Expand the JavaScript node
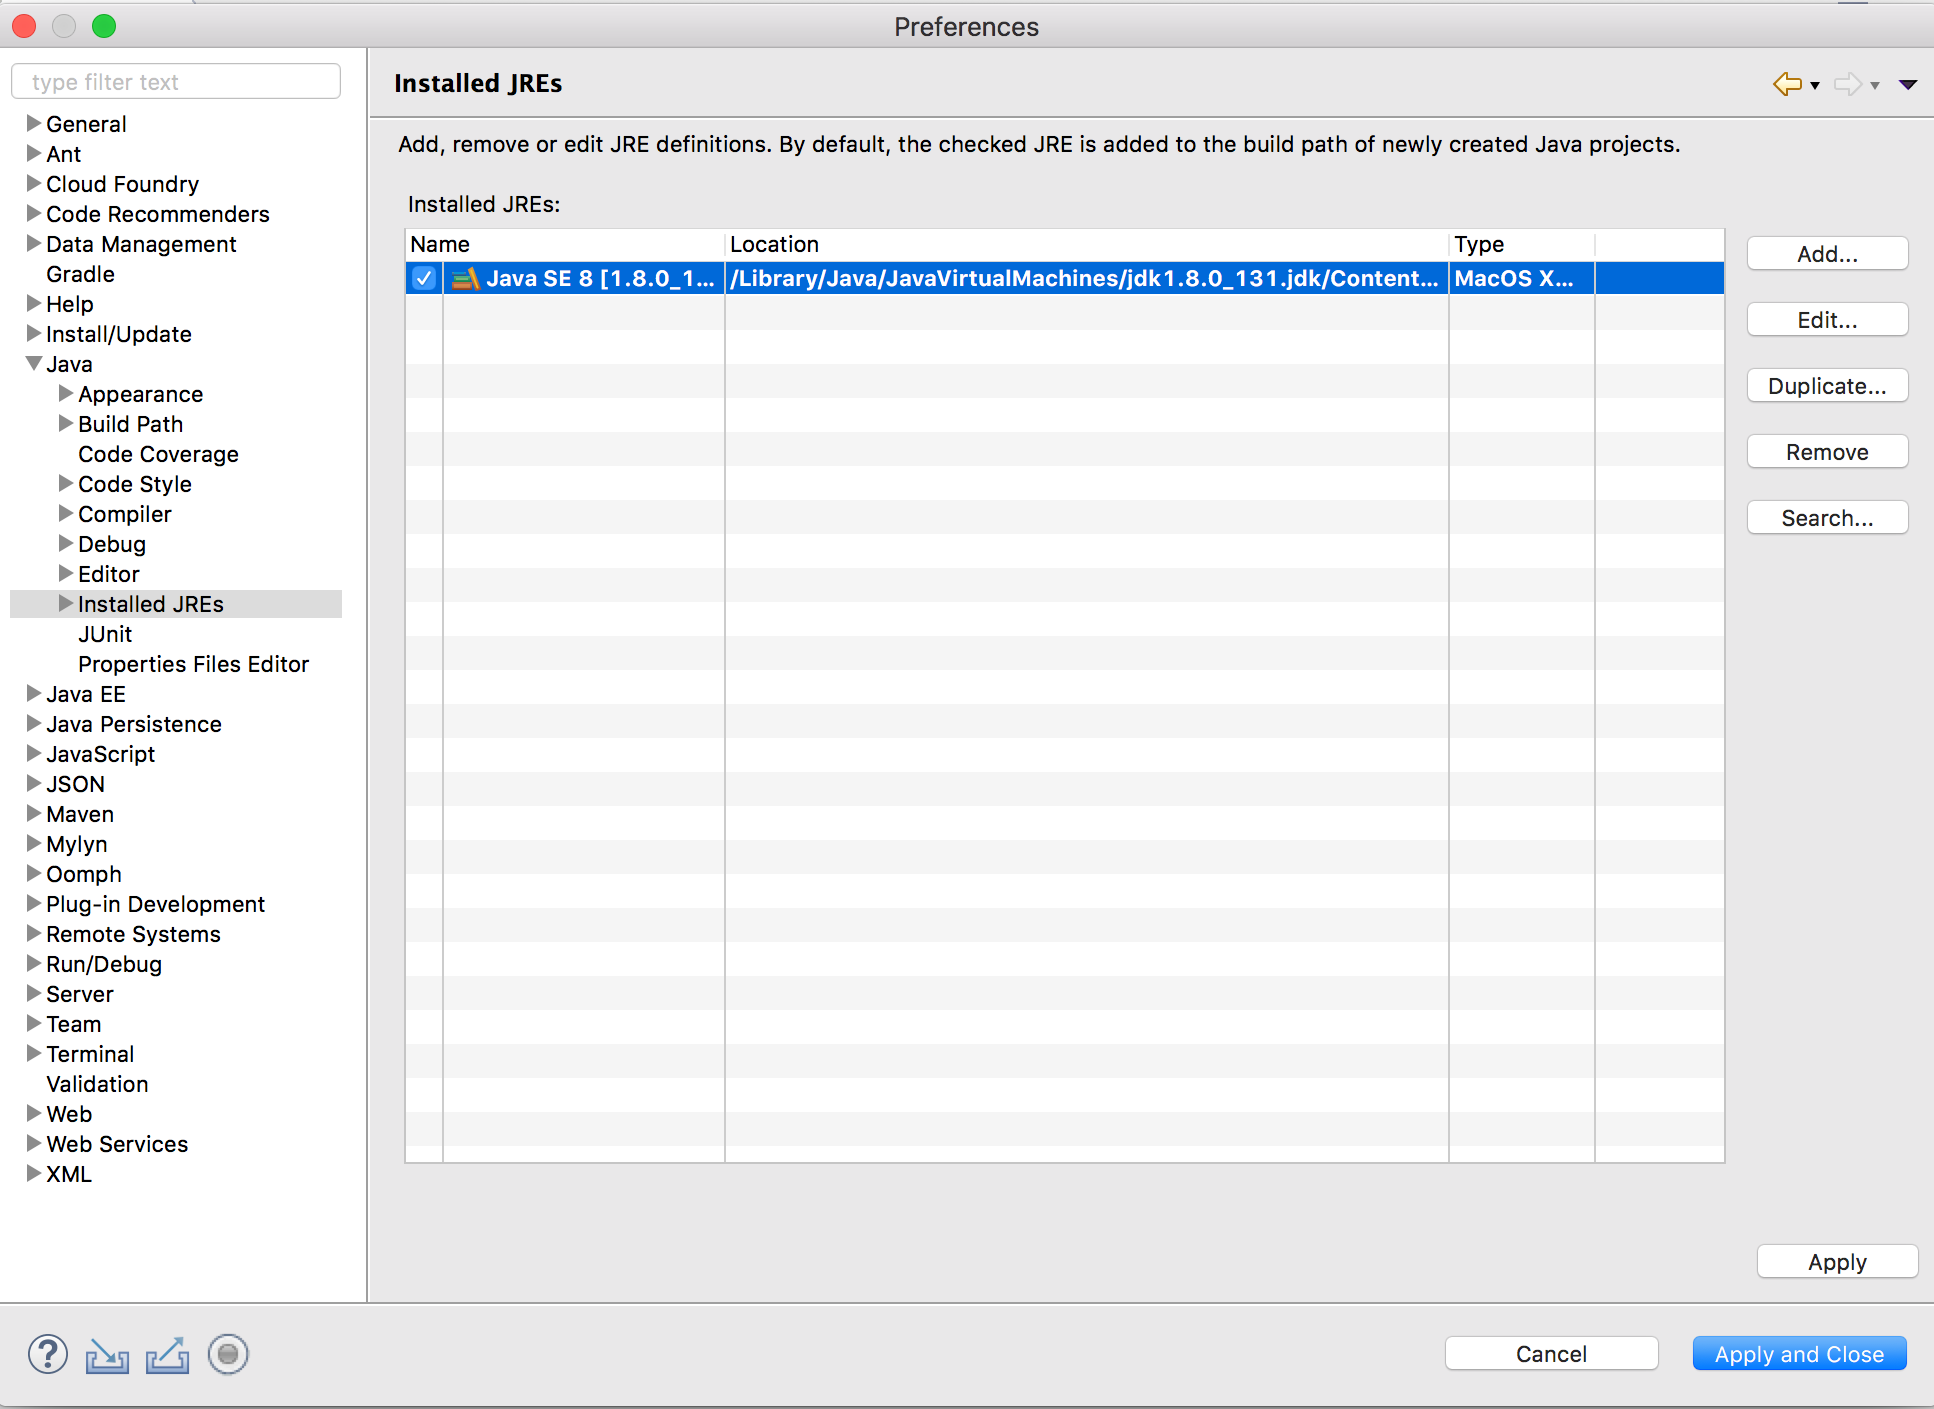This screenshot has height=1409, width=1934. (x=34, y=753)
